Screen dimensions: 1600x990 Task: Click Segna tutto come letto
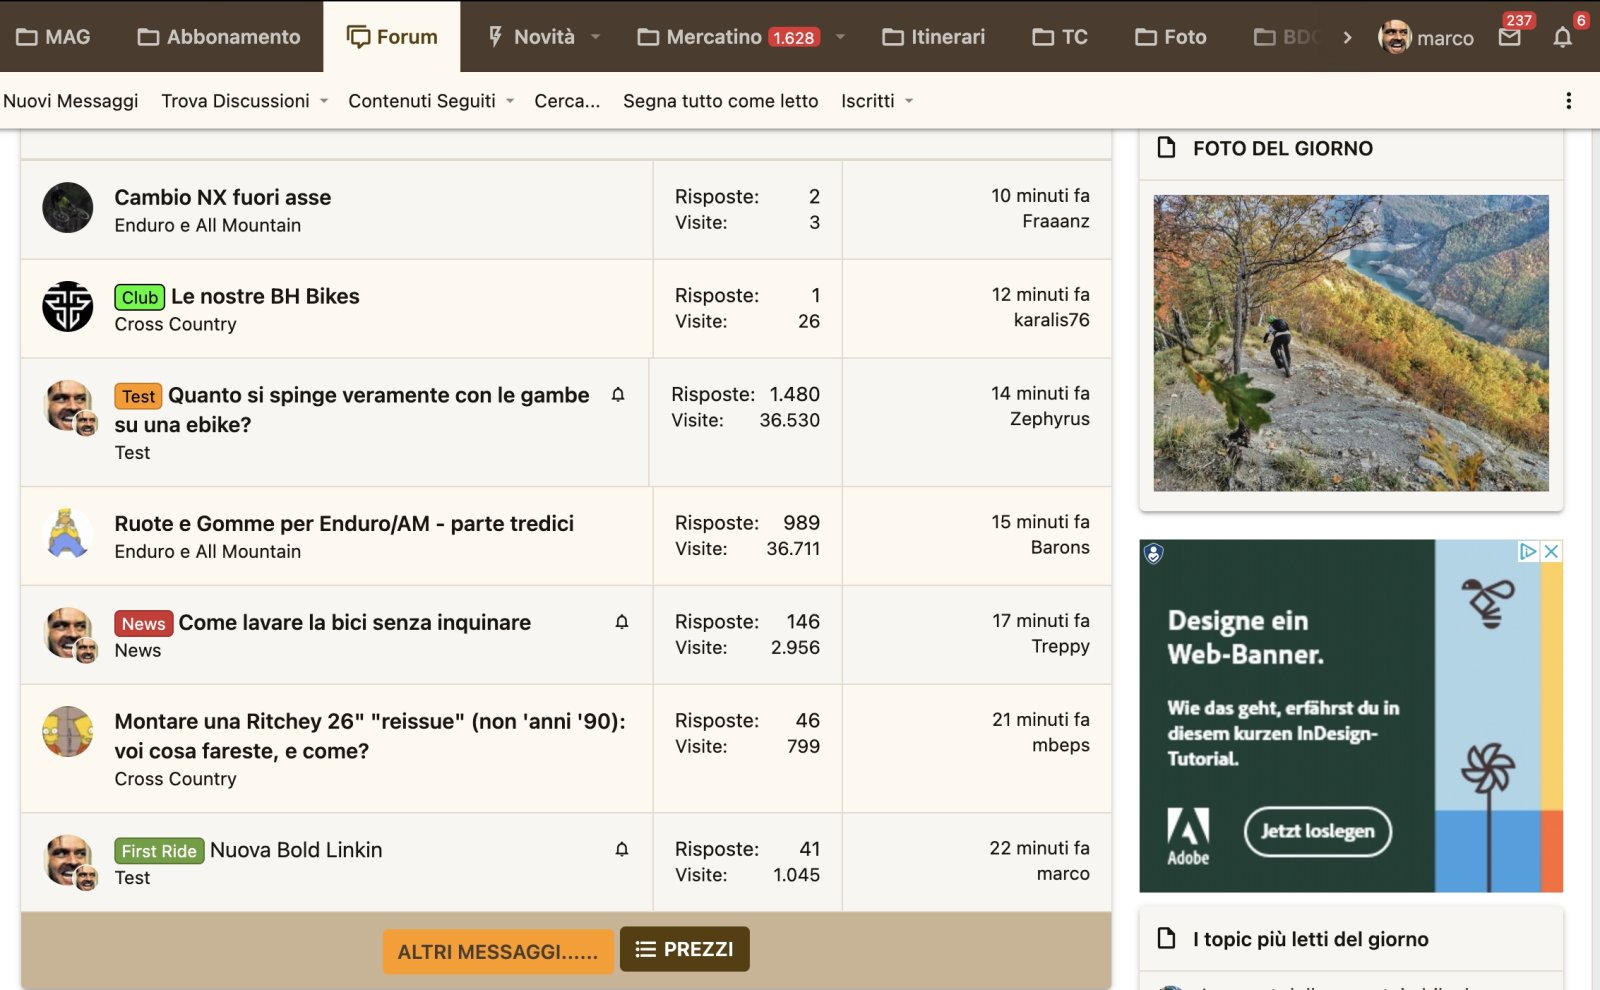click(x=720, y=101)
